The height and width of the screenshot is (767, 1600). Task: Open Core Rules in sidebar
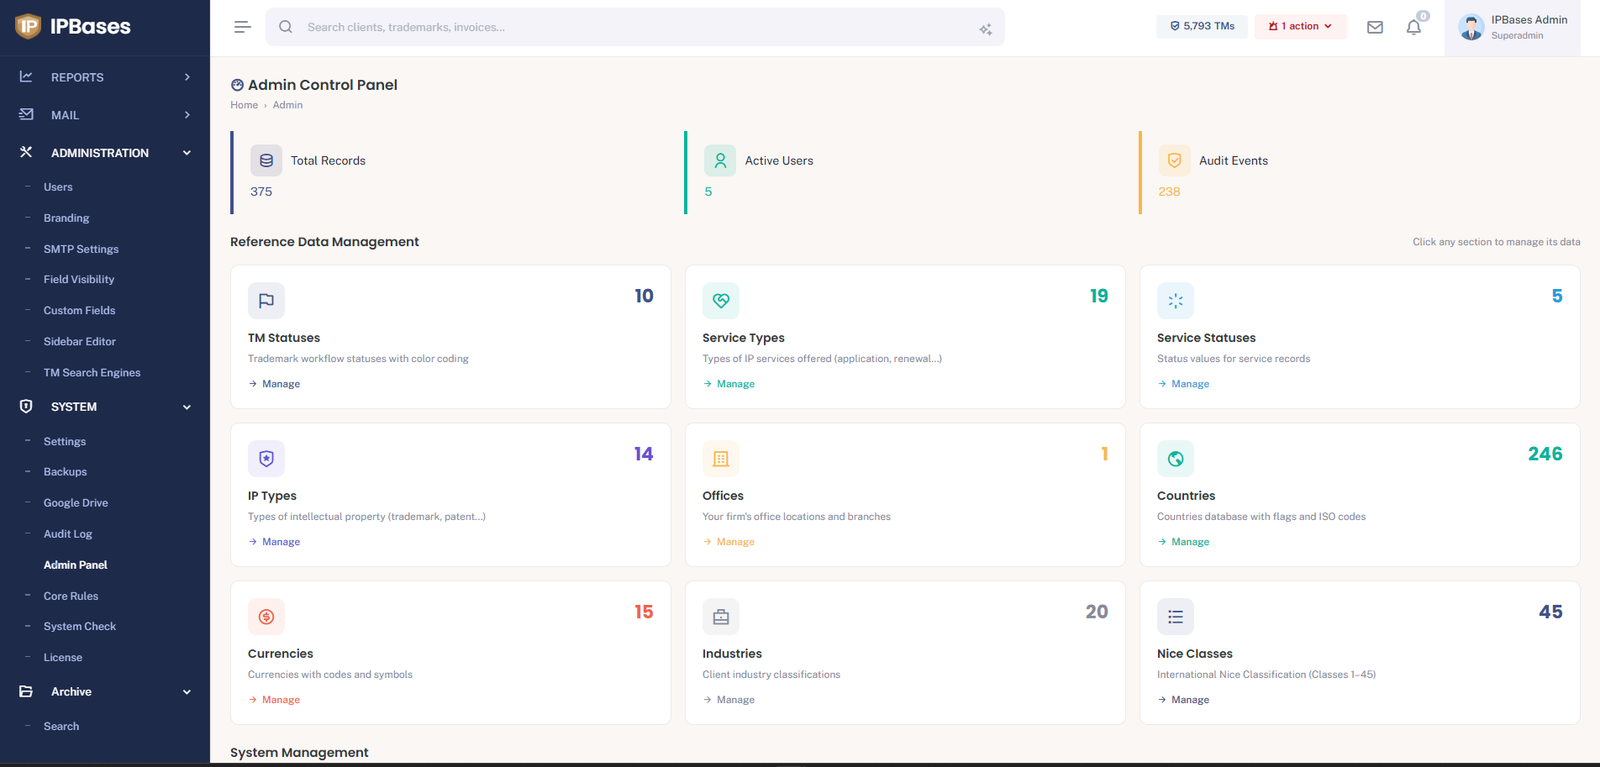click(x=70, y=596)
